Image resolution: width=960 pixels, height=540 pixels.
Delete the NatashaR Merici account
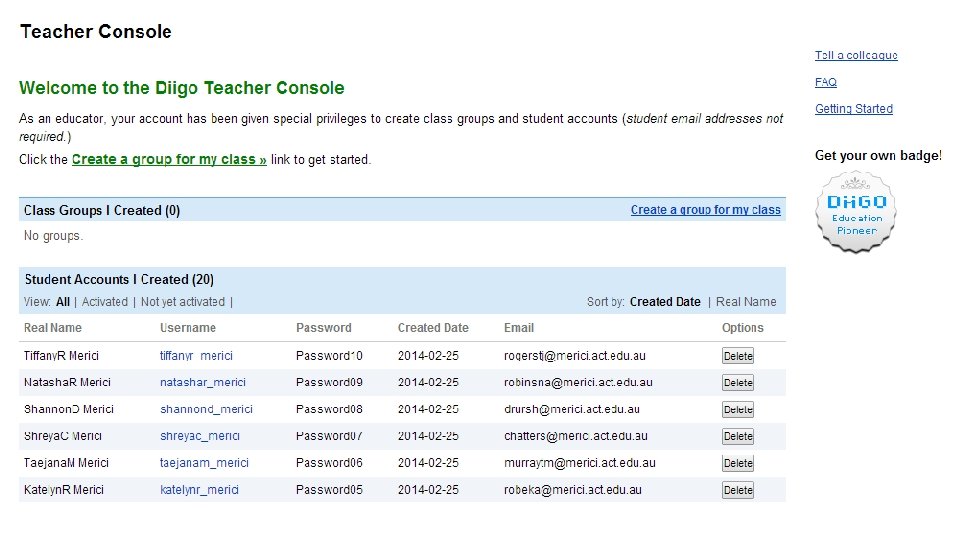point(738,383)
